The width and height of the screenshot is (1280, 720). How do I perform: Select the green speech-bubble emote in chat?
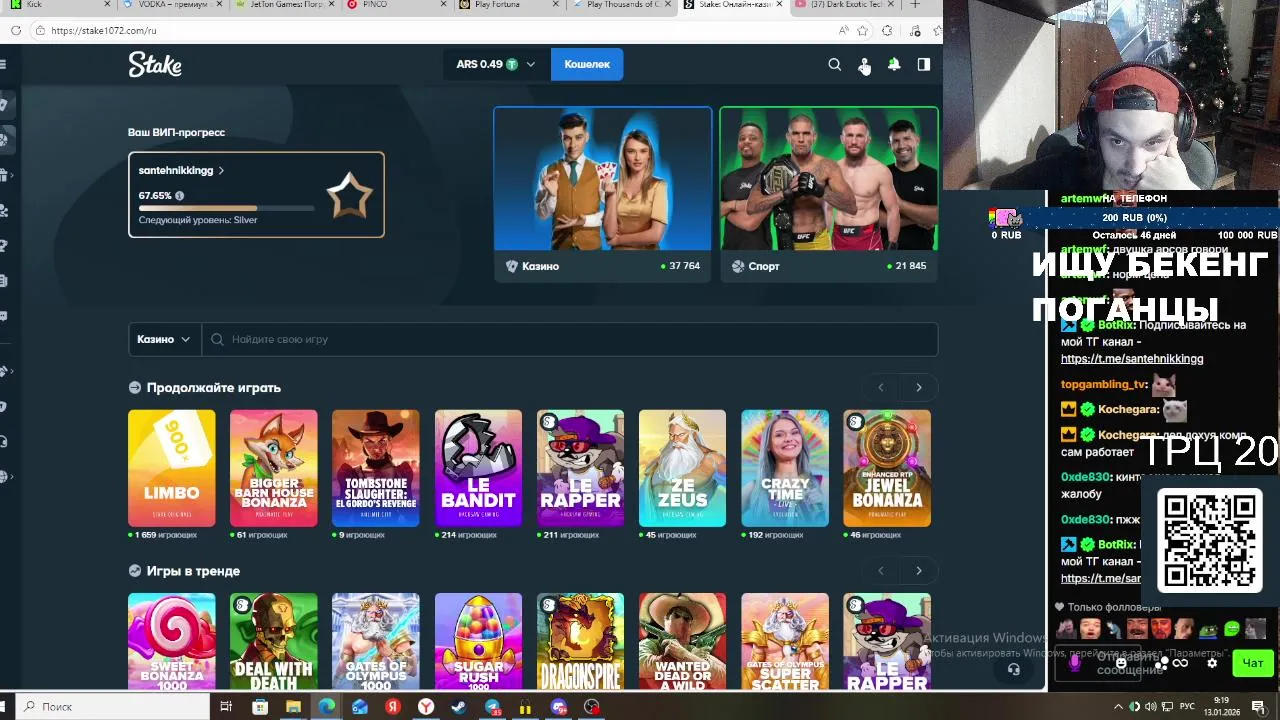click(1231, 628)
